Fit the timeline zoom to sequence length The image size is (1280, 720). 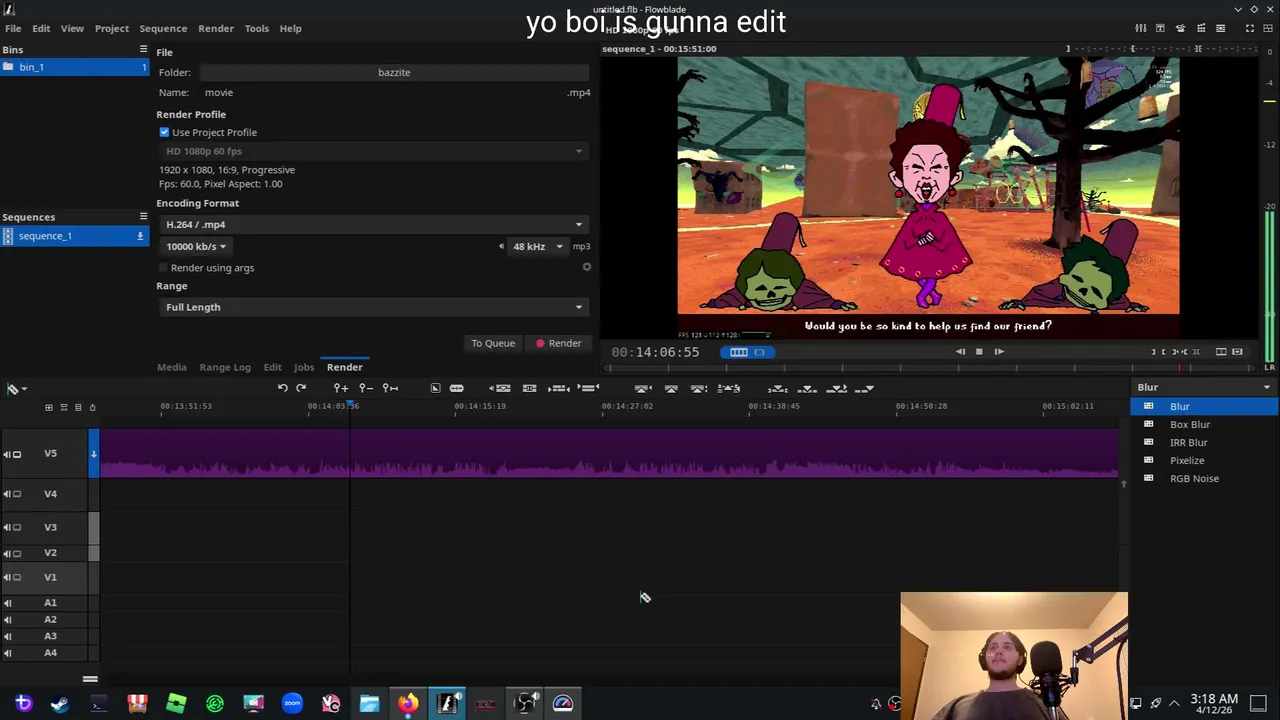coord(391,388)
